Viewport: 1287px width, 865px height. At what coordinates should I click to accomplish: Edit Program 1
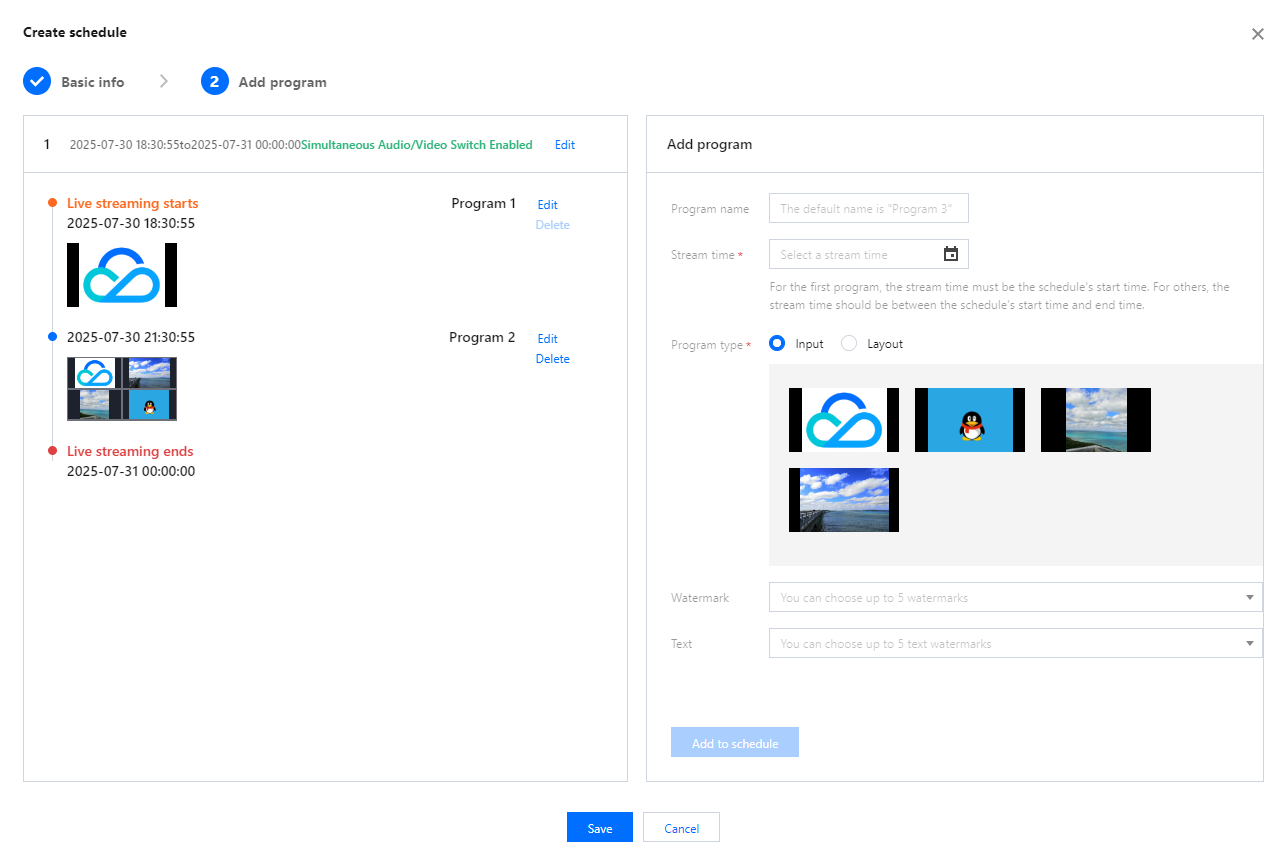coord(547,205)
